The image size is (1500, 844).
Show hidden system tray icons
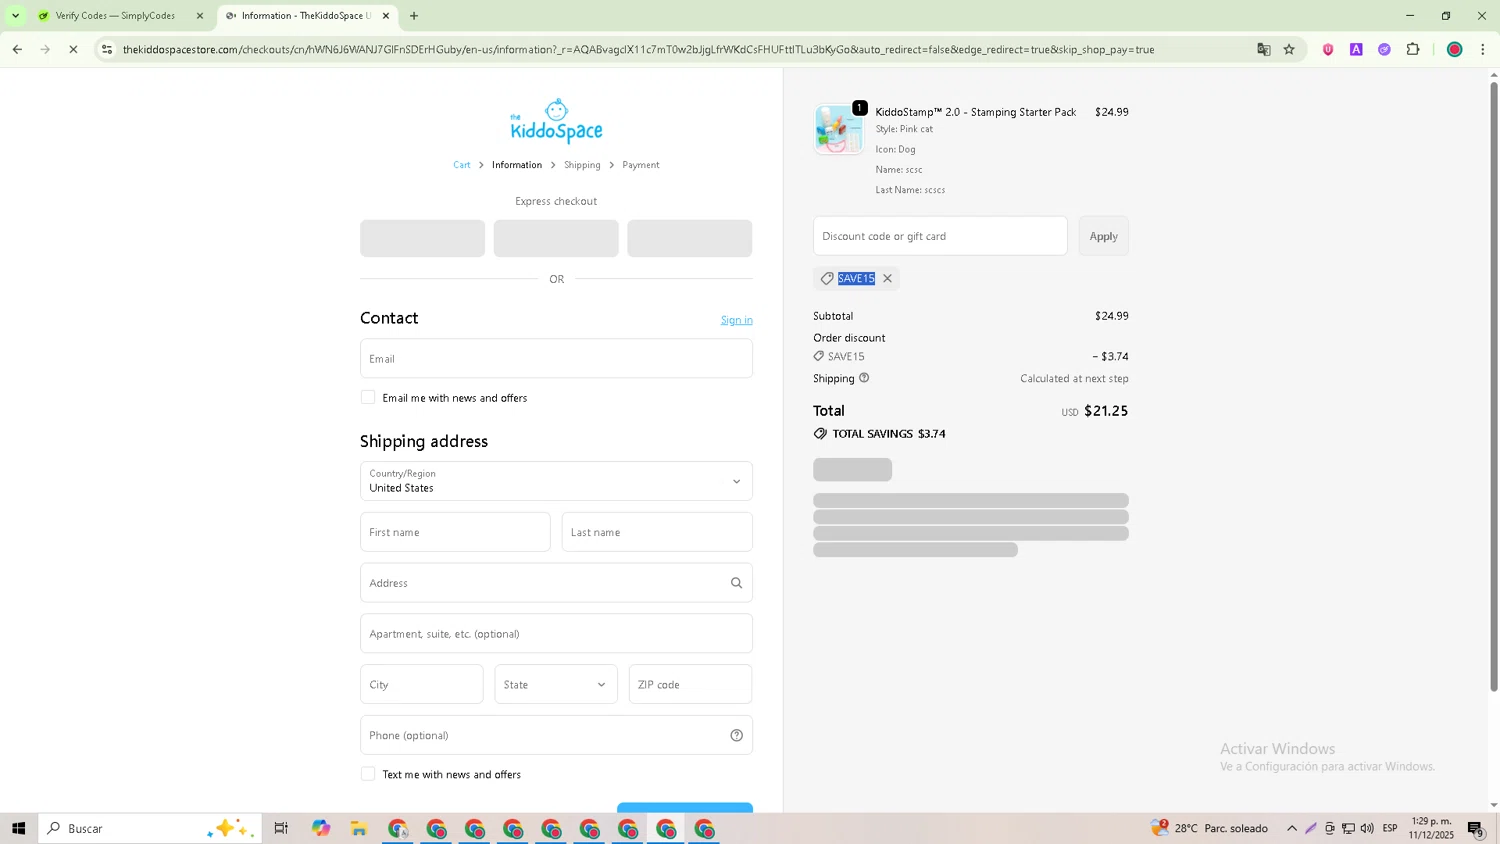pyautogui.click(x=1292, y=828)
